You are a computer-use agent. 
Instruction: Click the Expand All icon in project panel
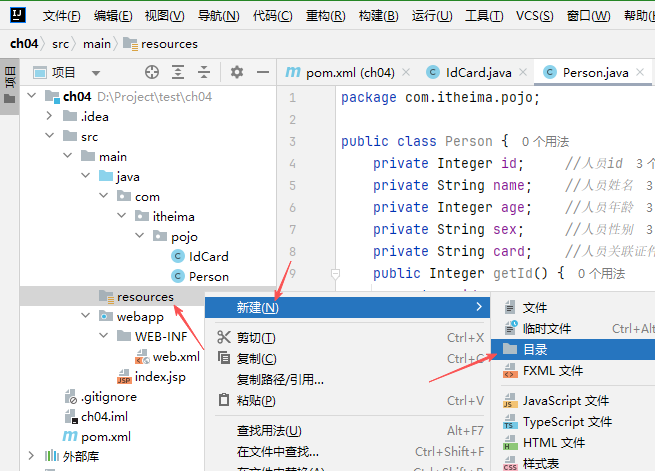[x=178, y=72]
